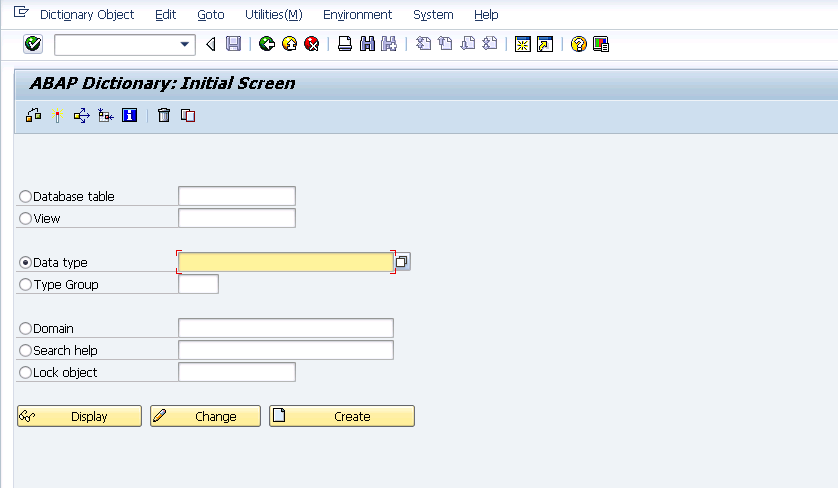
Task: Click the Create button
Action: click(342, 416)
